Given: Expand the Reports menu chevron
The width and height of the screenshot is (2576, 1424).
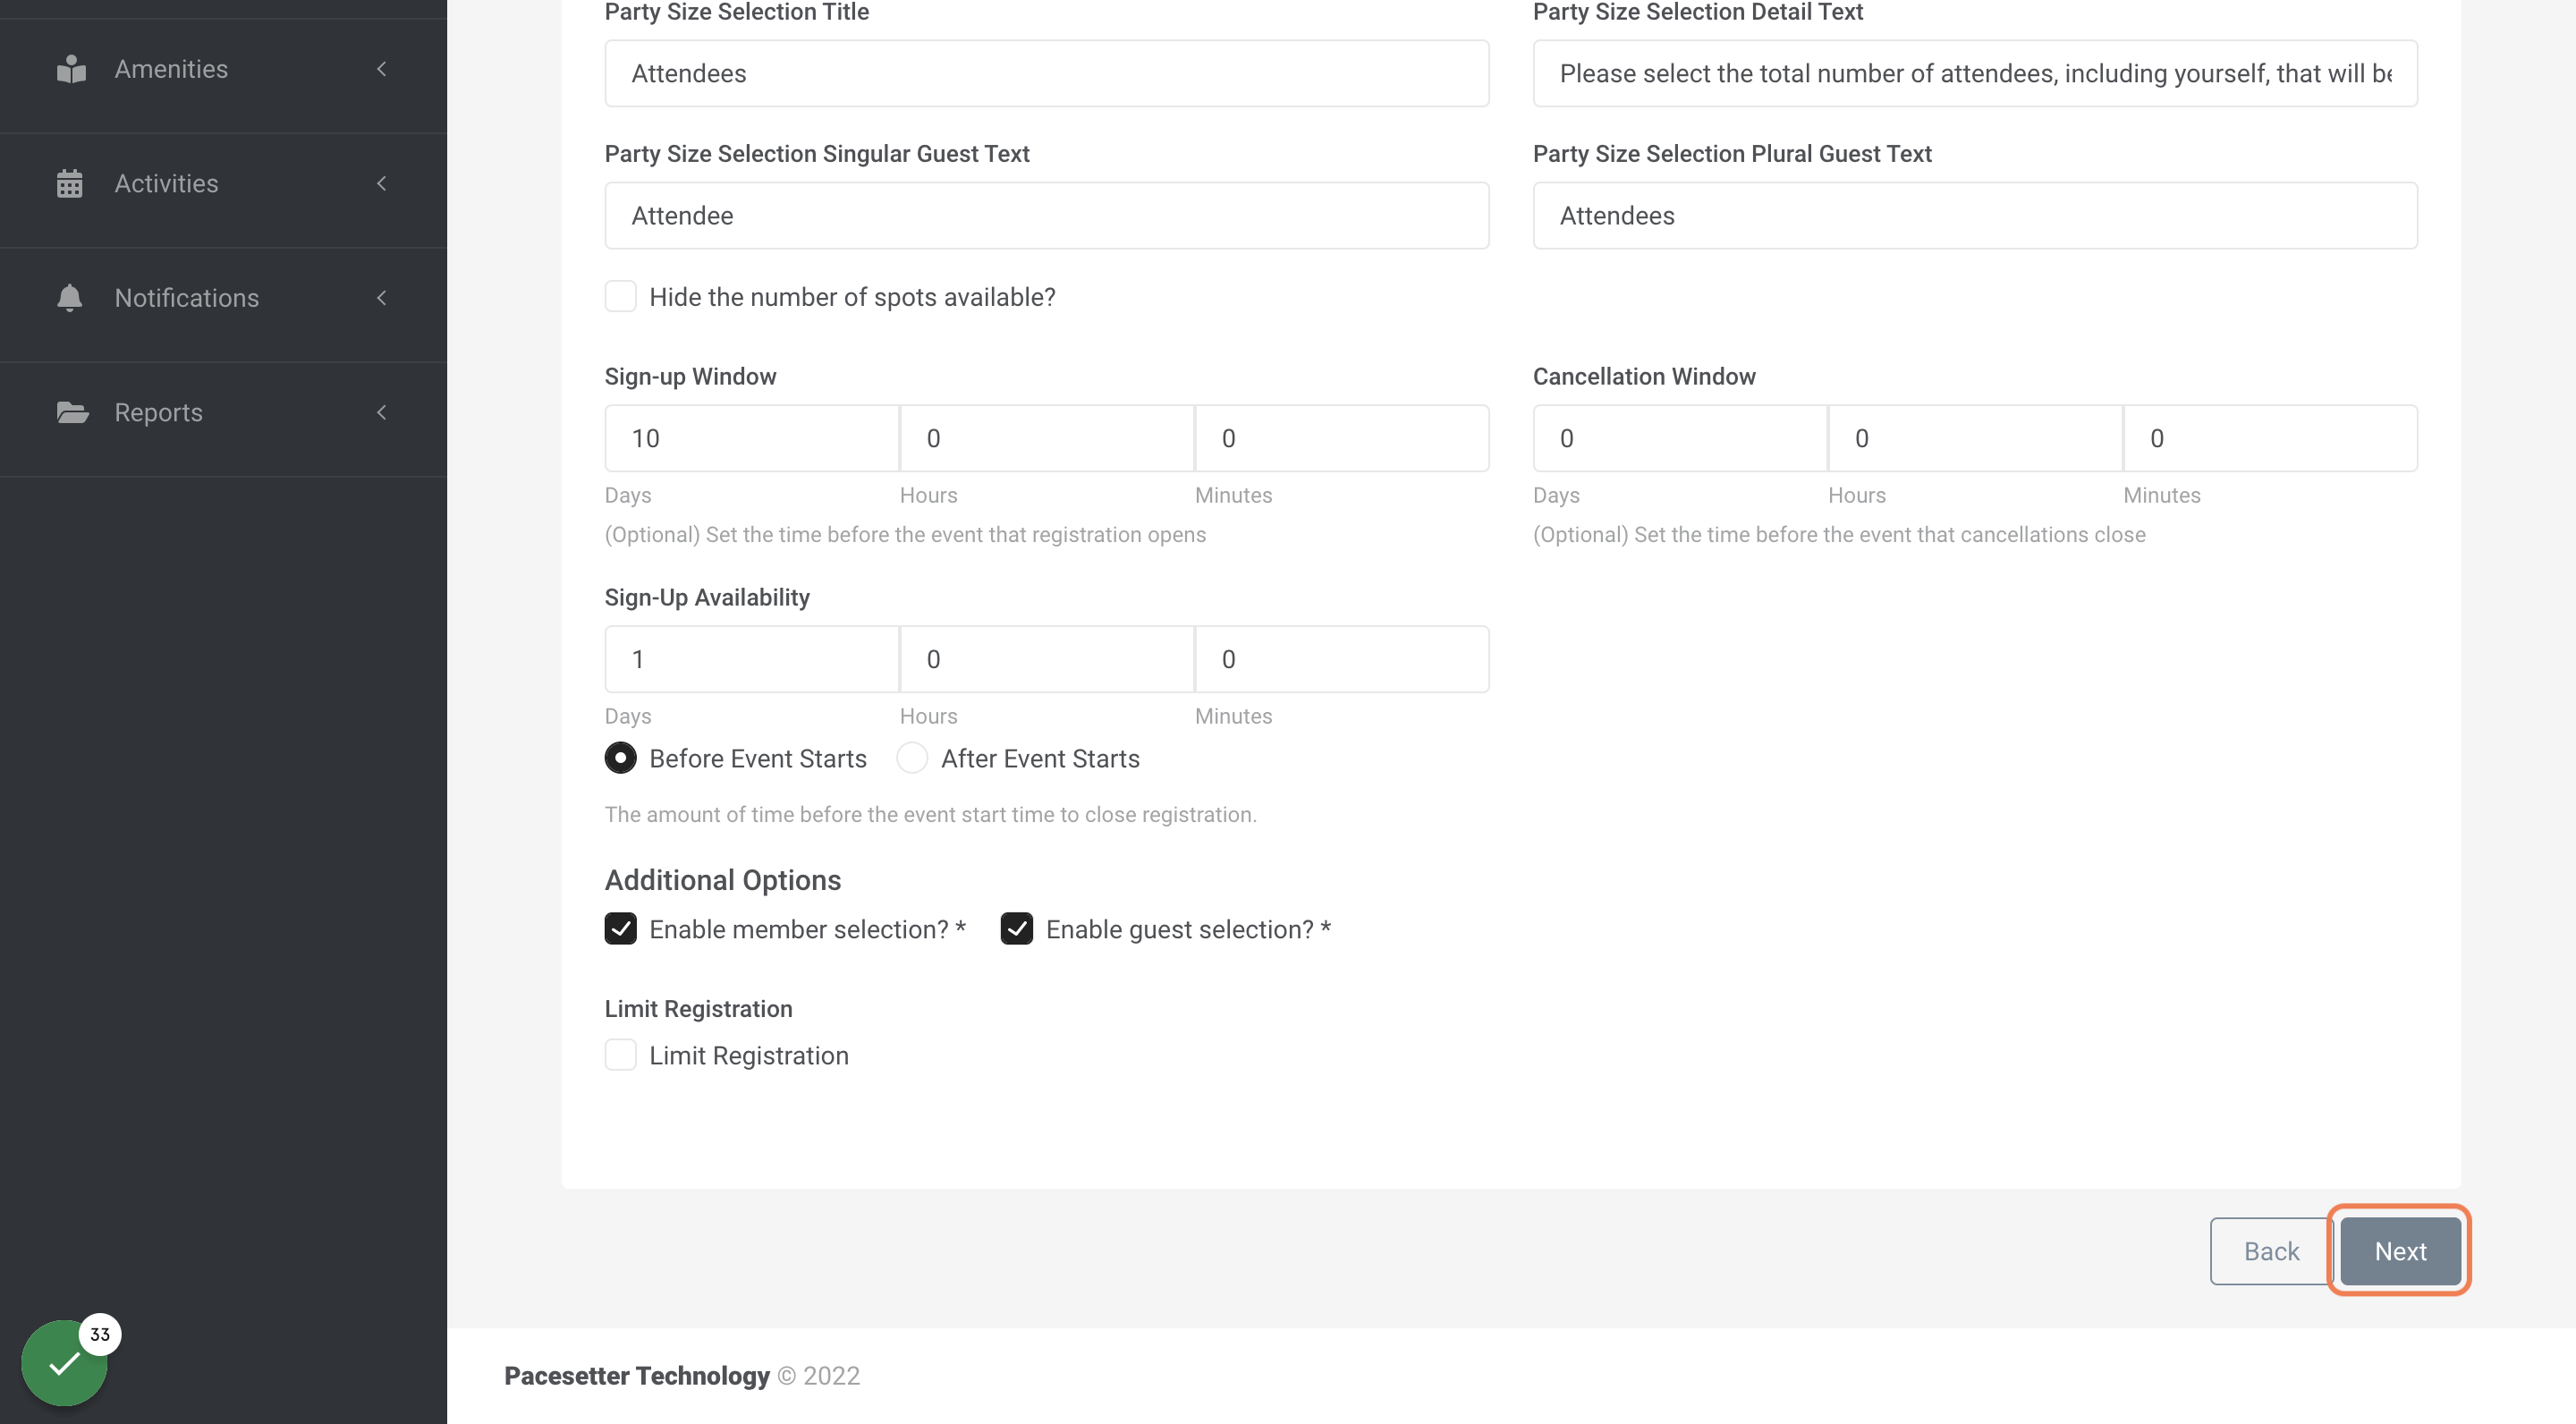Looking at the screenshot, I should point(382,412).
